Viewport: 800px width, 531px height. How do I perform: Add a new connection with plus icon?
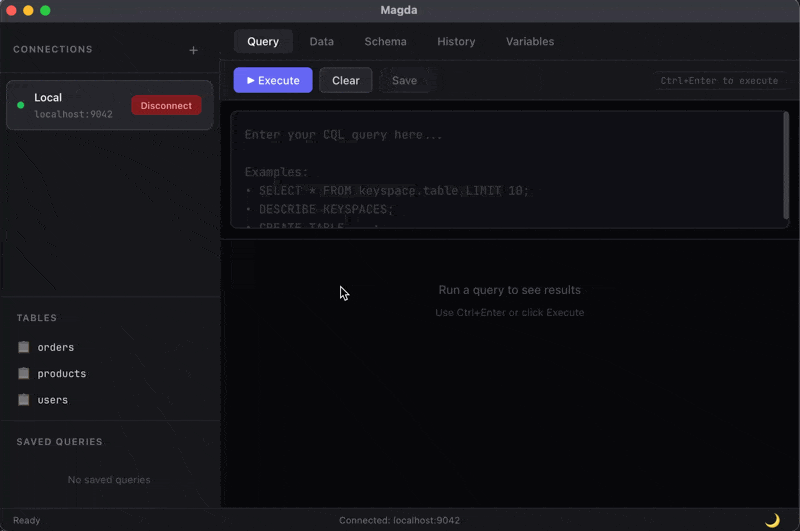coord(193,50)
